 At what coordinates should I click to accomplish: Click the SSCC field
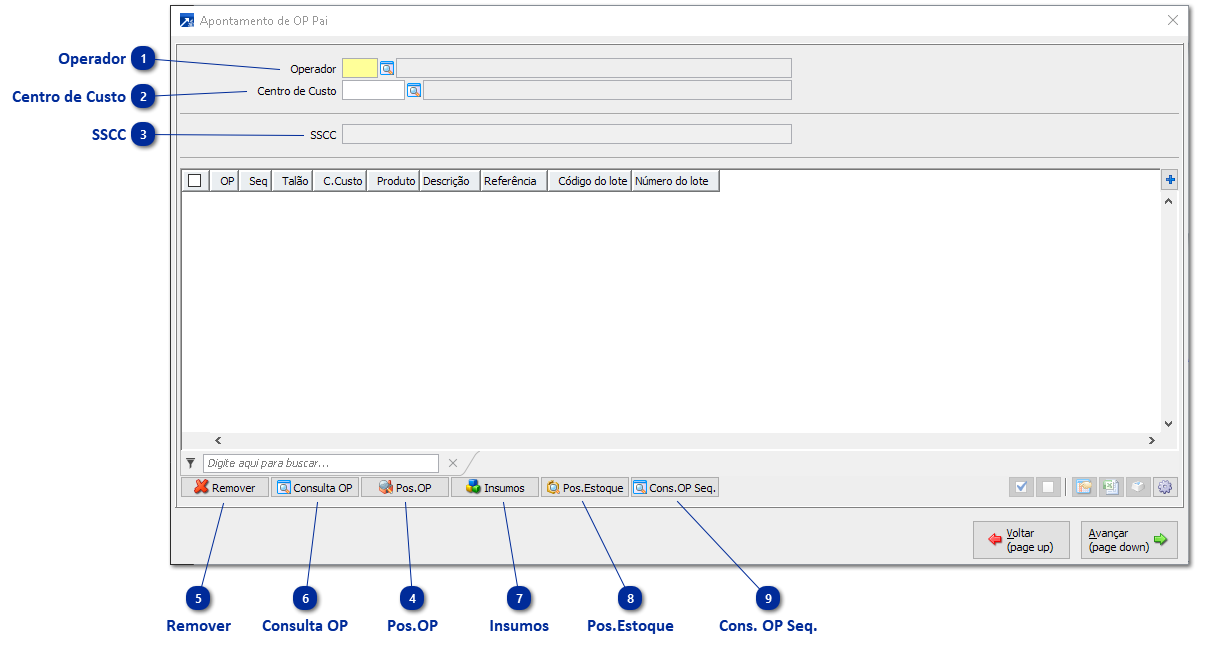click(x=567, y=134)
